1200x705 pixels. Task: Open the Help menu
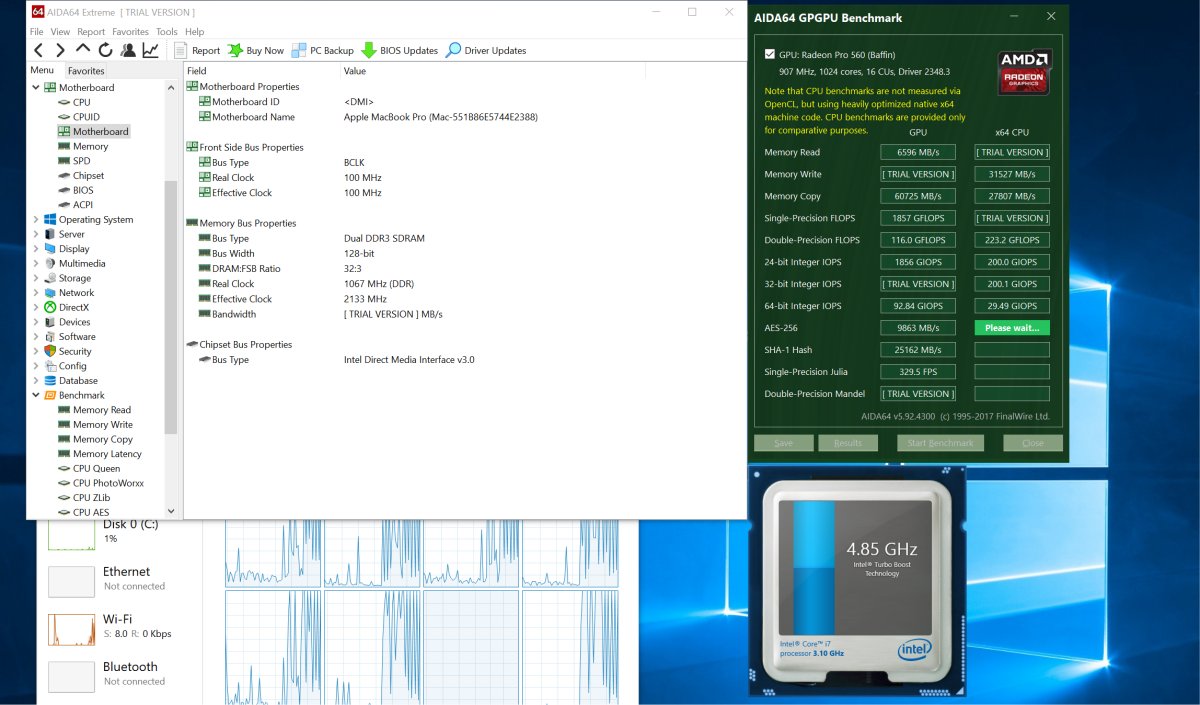[x=194, y=32]
